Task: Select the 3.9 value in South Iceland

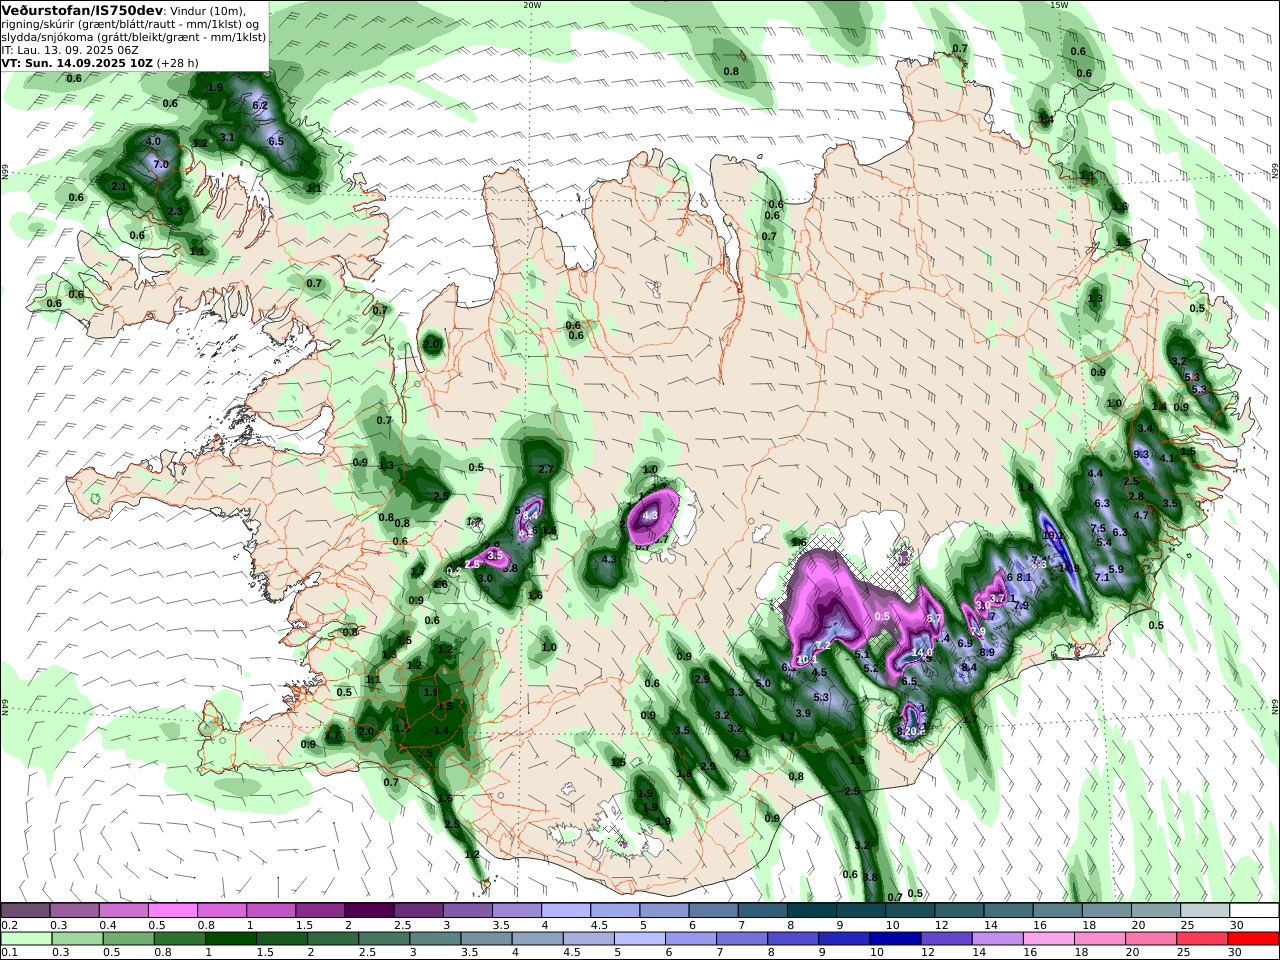Action: 803,713
